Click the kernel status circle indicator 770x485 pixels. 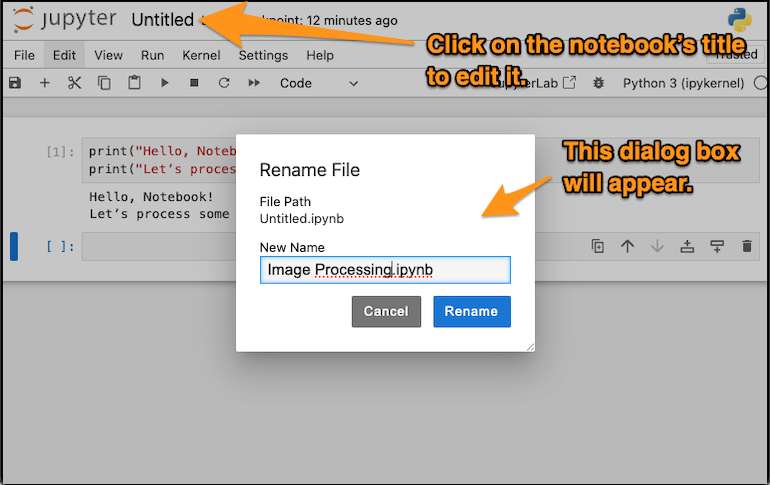pyautogui.click(x=761, y=83)
